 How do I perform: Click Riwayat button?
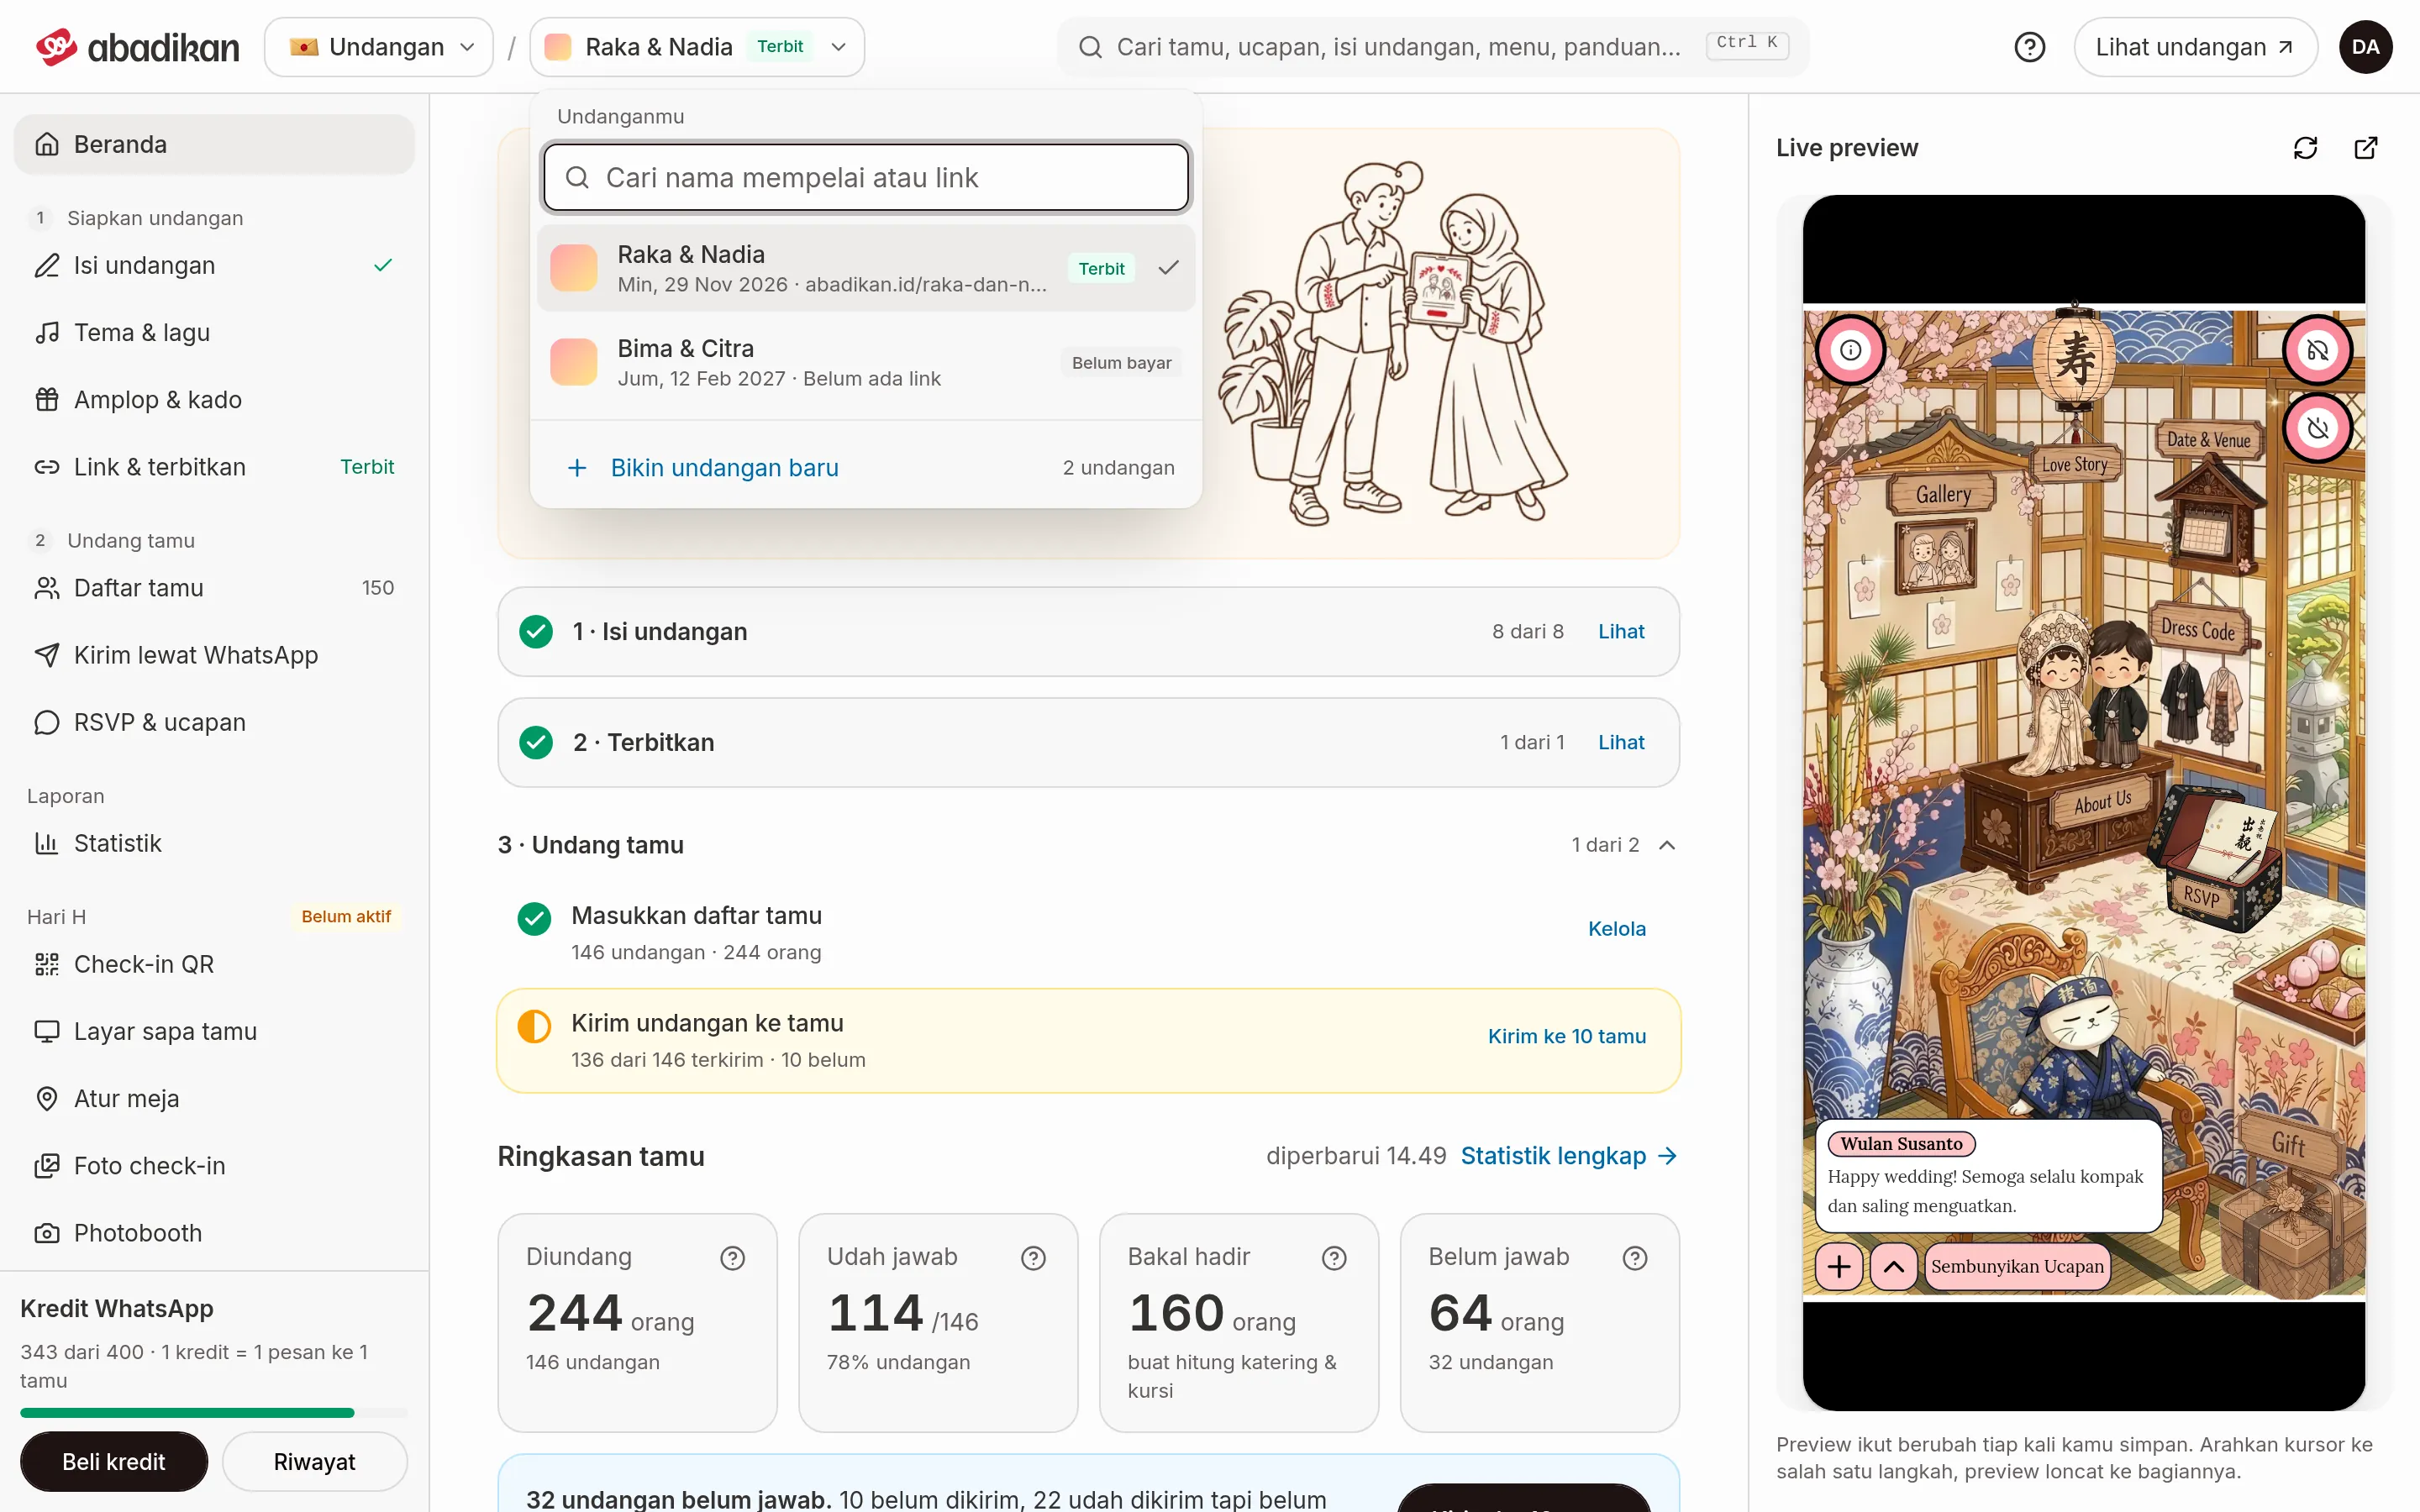coord(315,1462)
